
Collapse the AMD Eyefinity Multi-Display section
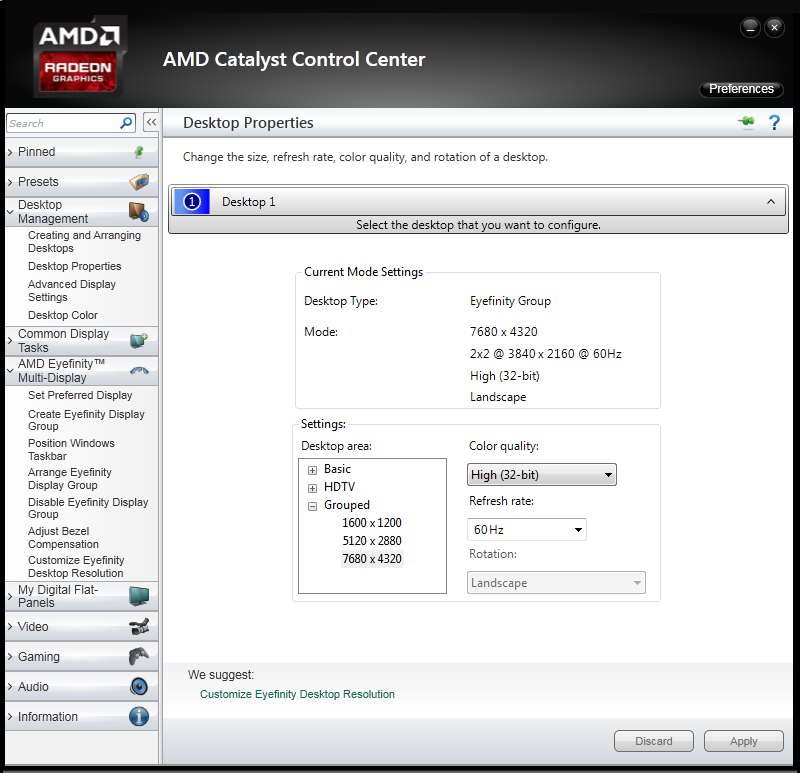(x=10, y=370)
